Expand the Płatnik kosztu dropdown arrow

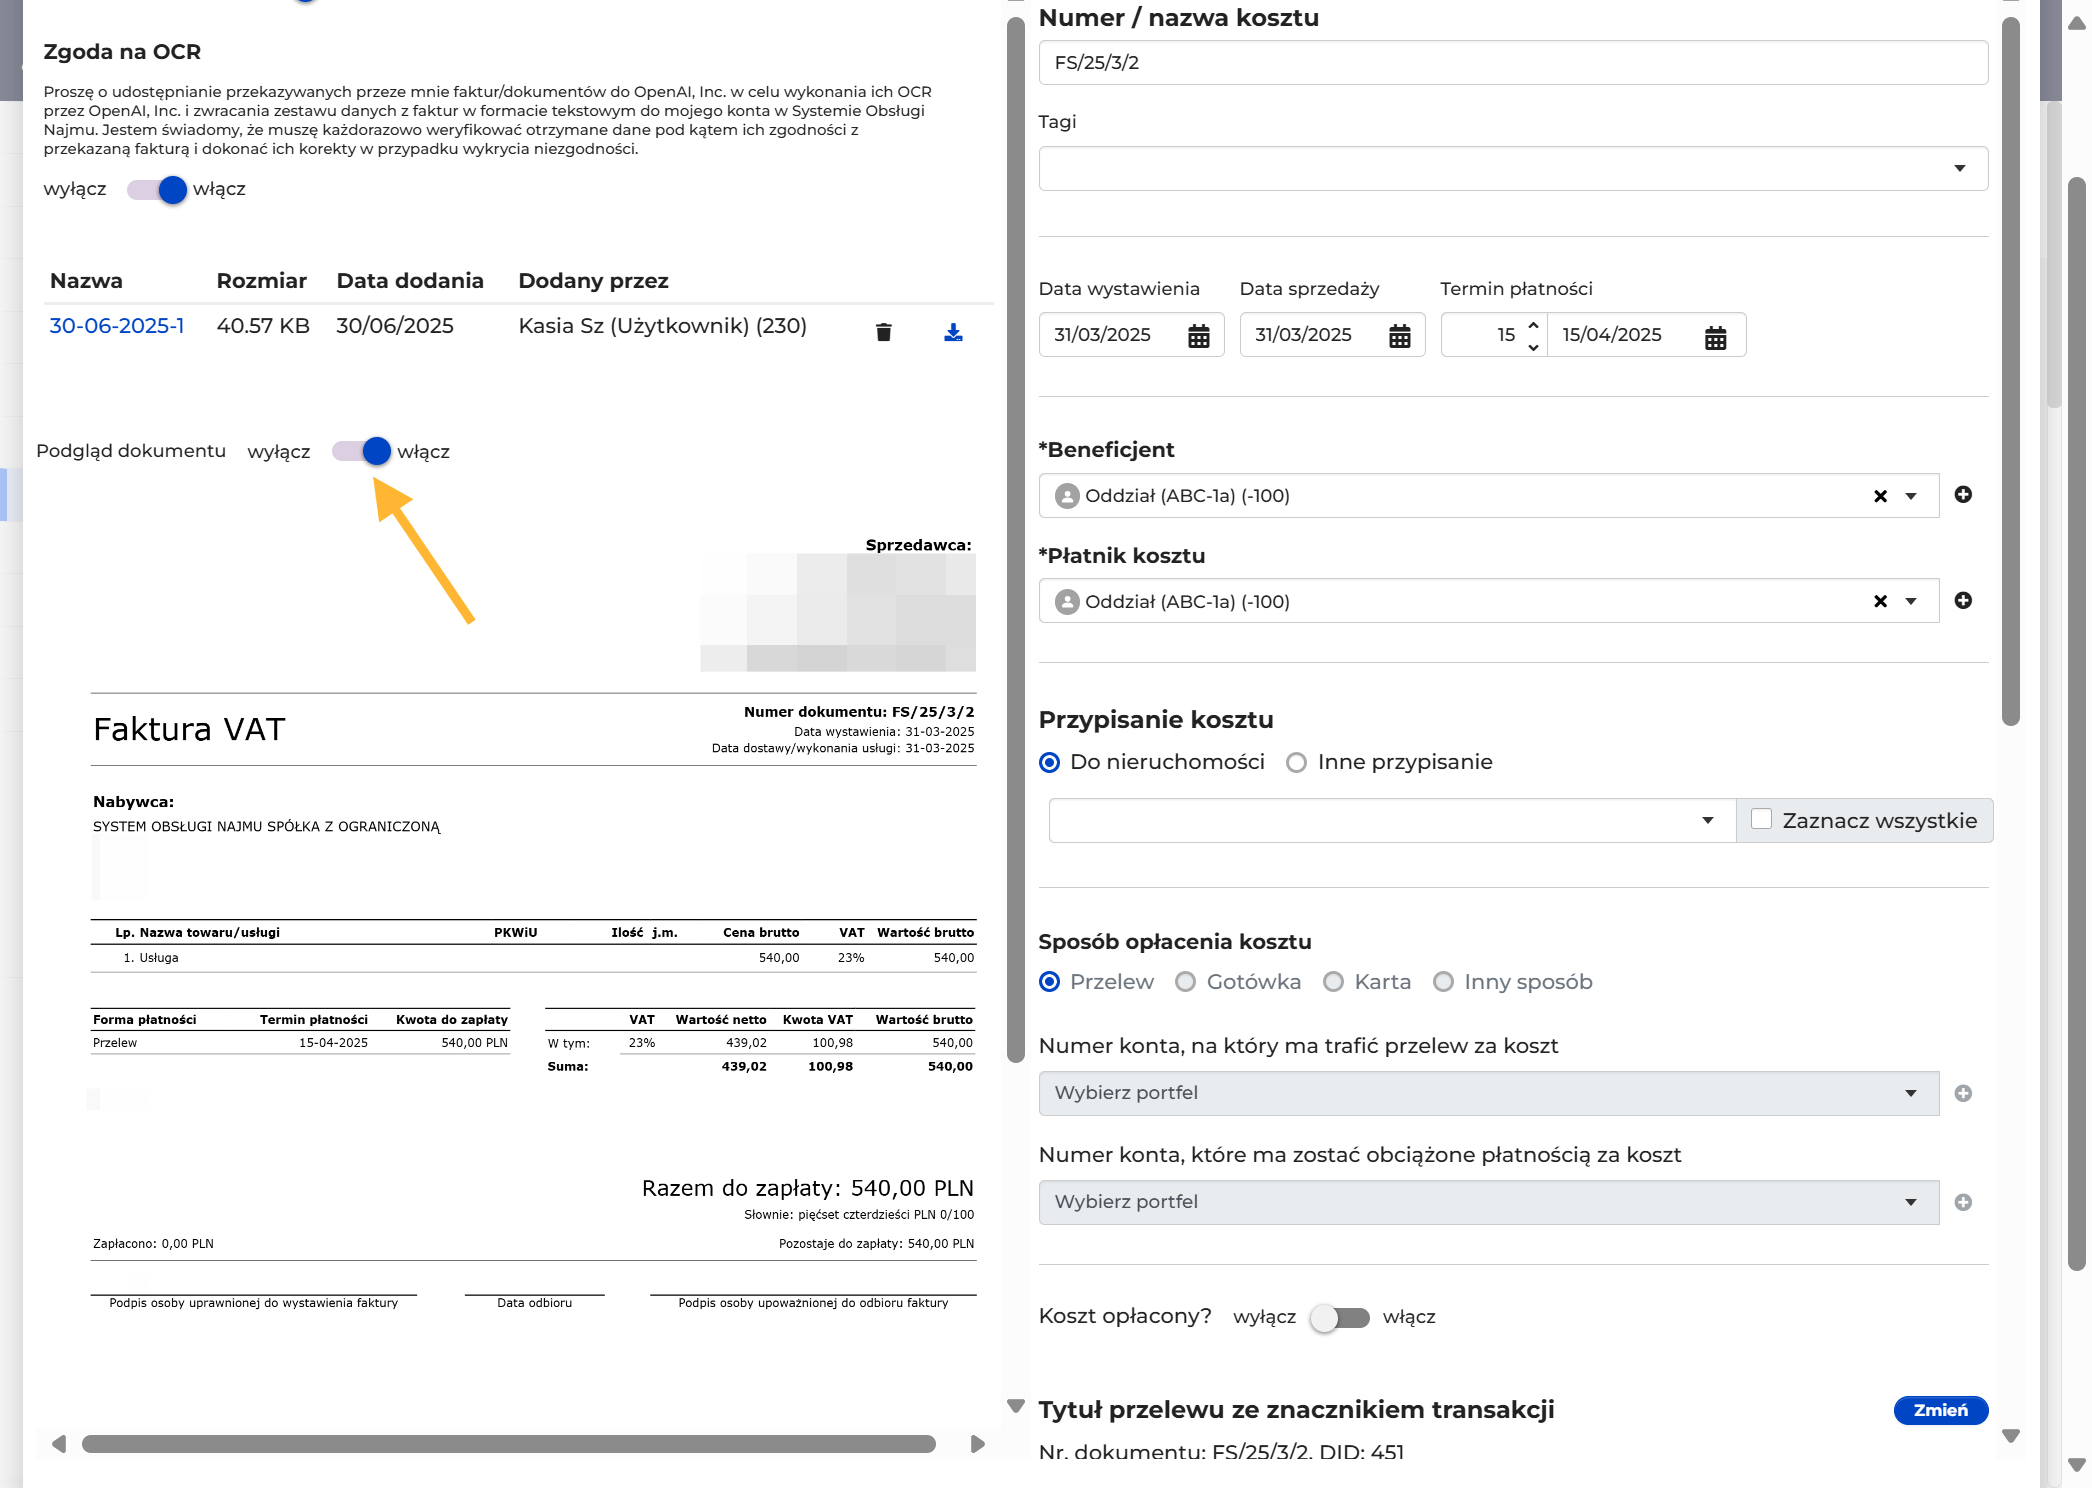pyautogui.click(x=1911, y=601)
